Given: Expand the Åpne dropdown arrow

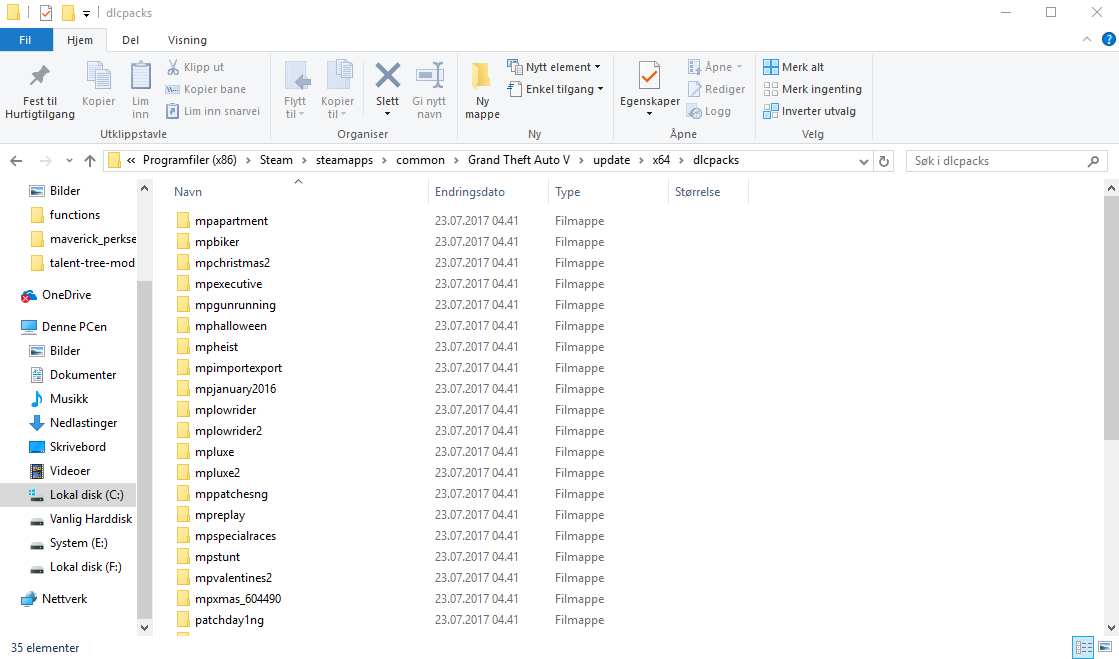Looking at the screenshot, I should point(739,67).
